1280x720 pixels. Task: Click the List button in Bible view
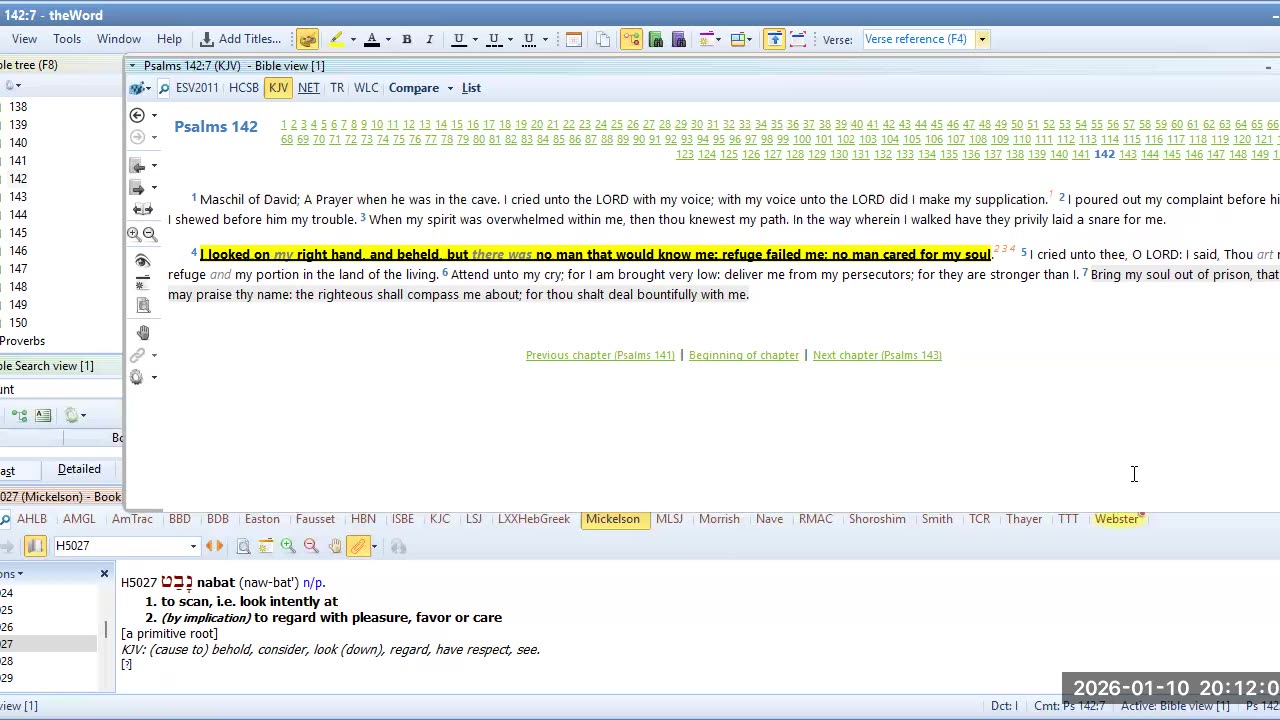471,88
